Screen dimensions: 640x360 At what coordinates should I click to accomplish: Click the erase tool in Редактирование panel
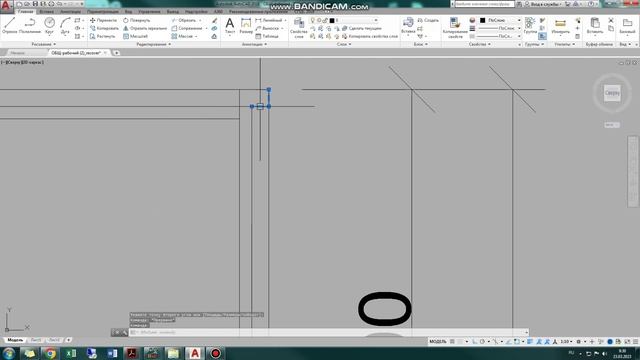(x=215, y=20)
